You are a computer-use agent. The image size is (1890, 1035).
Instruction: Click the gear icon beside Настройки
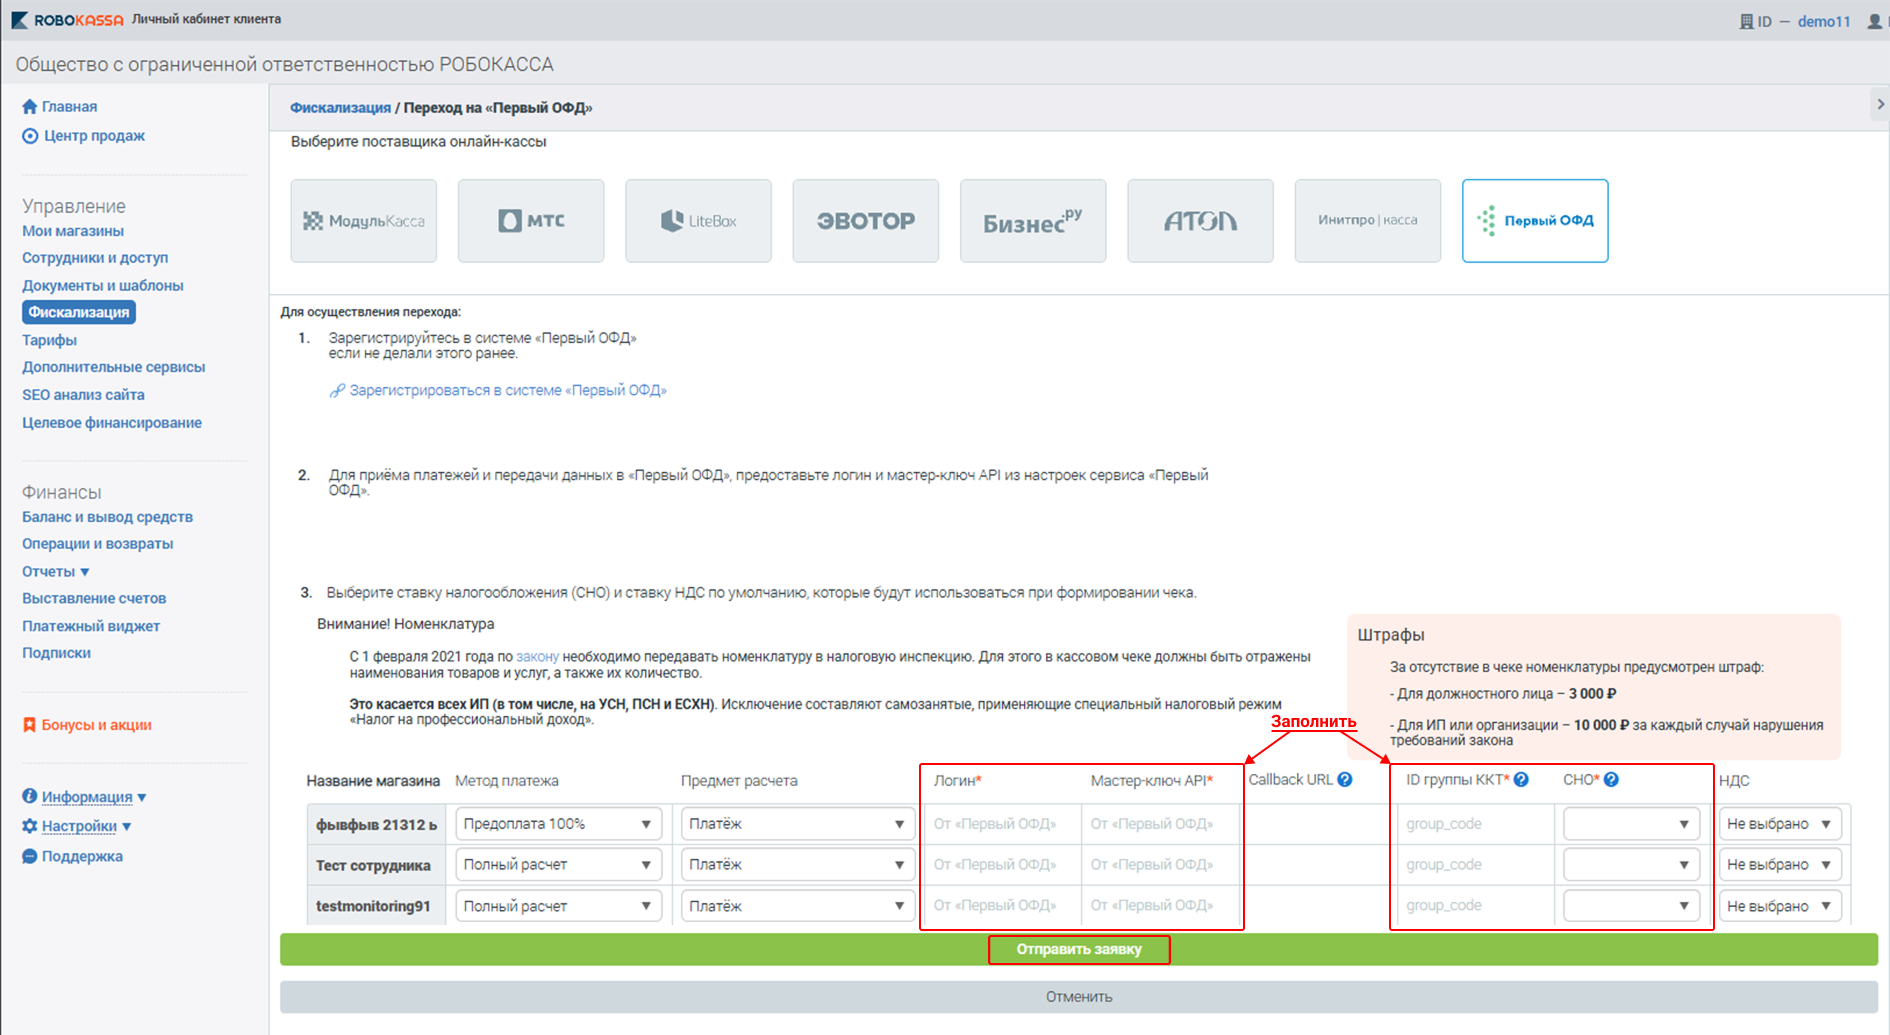pos(30,826)
